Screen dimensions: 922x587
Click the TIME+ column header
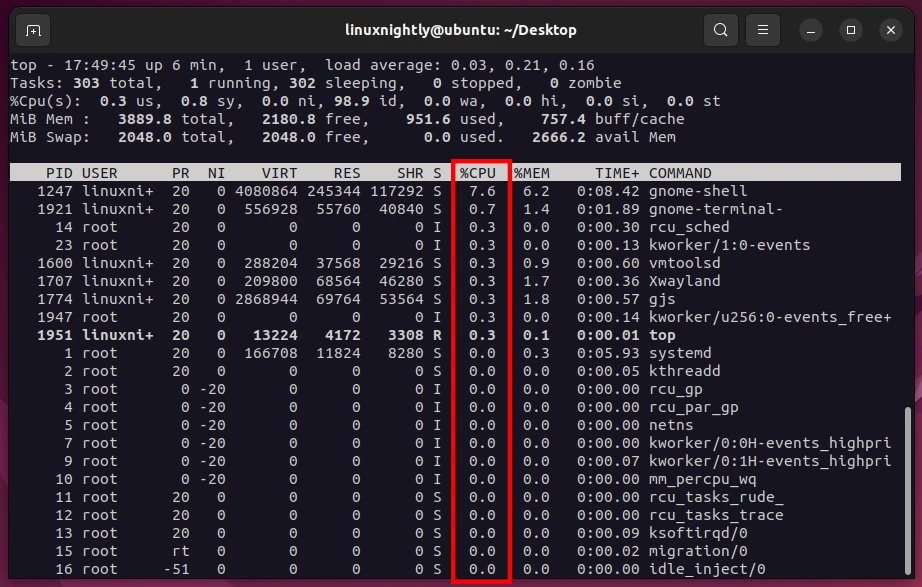point(617,173)
